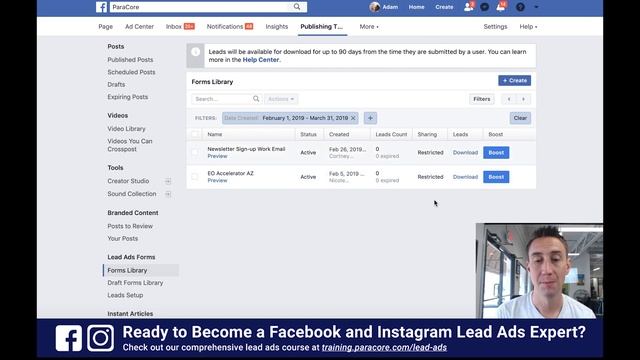Viewport: 640px width, 360px height.
Task: Select EO Accelerator AZ checkbox
Action: coord(195,177)
